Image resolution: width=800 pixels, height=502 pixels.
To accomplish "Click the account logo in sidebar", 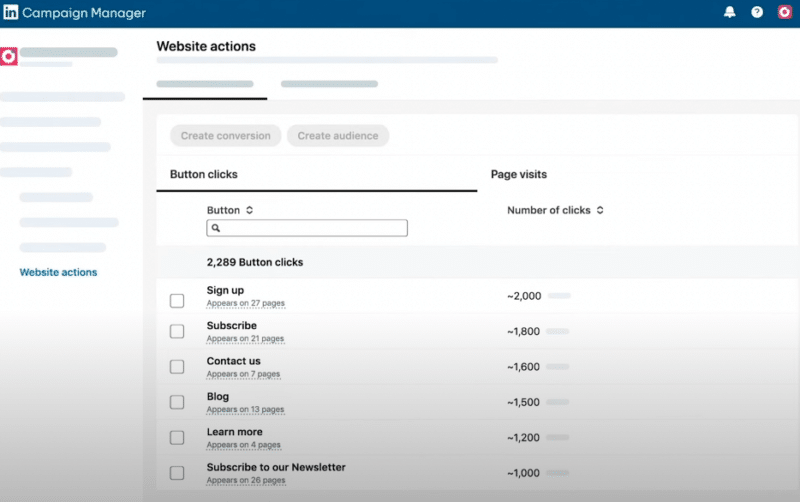I will point(9,56).
